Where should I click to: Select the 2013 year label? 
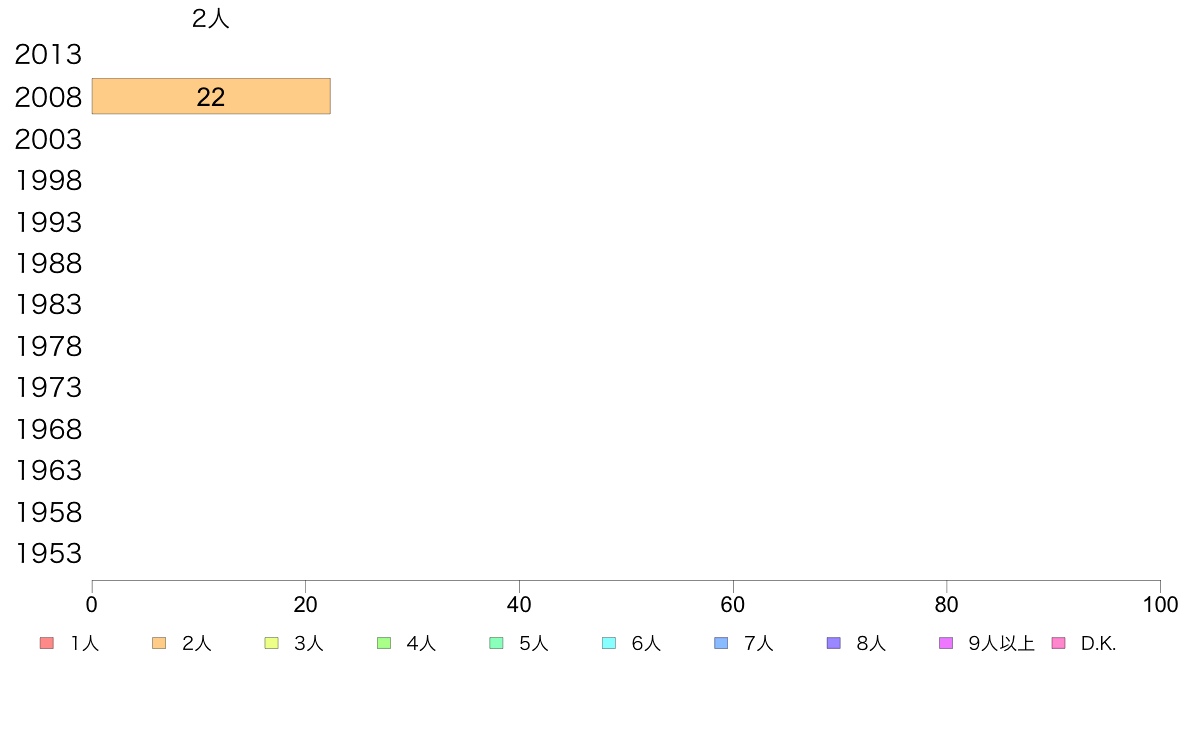tap(48, 55)
